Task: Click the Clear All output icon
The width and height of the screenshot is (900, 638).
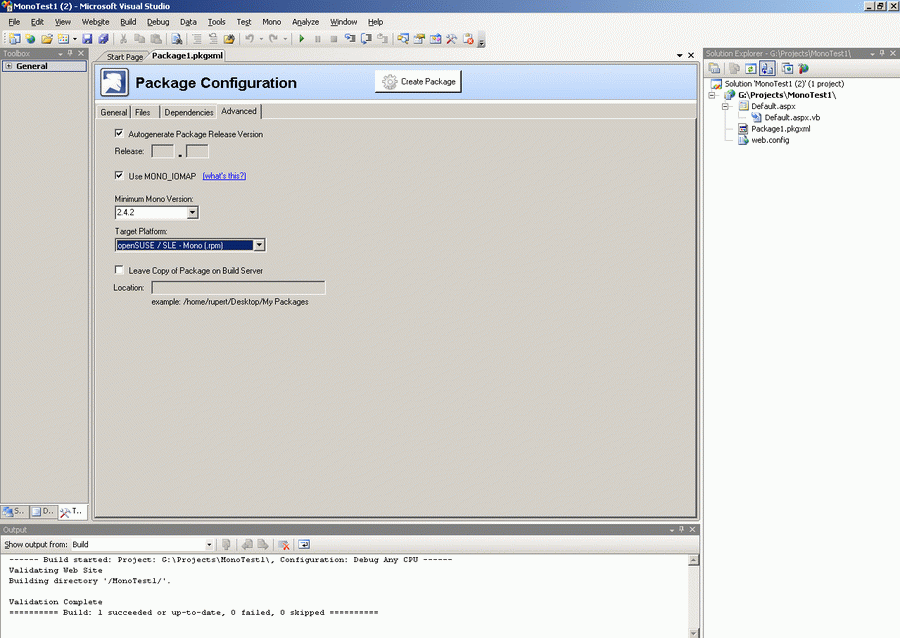Action: (x=284, y=544)
